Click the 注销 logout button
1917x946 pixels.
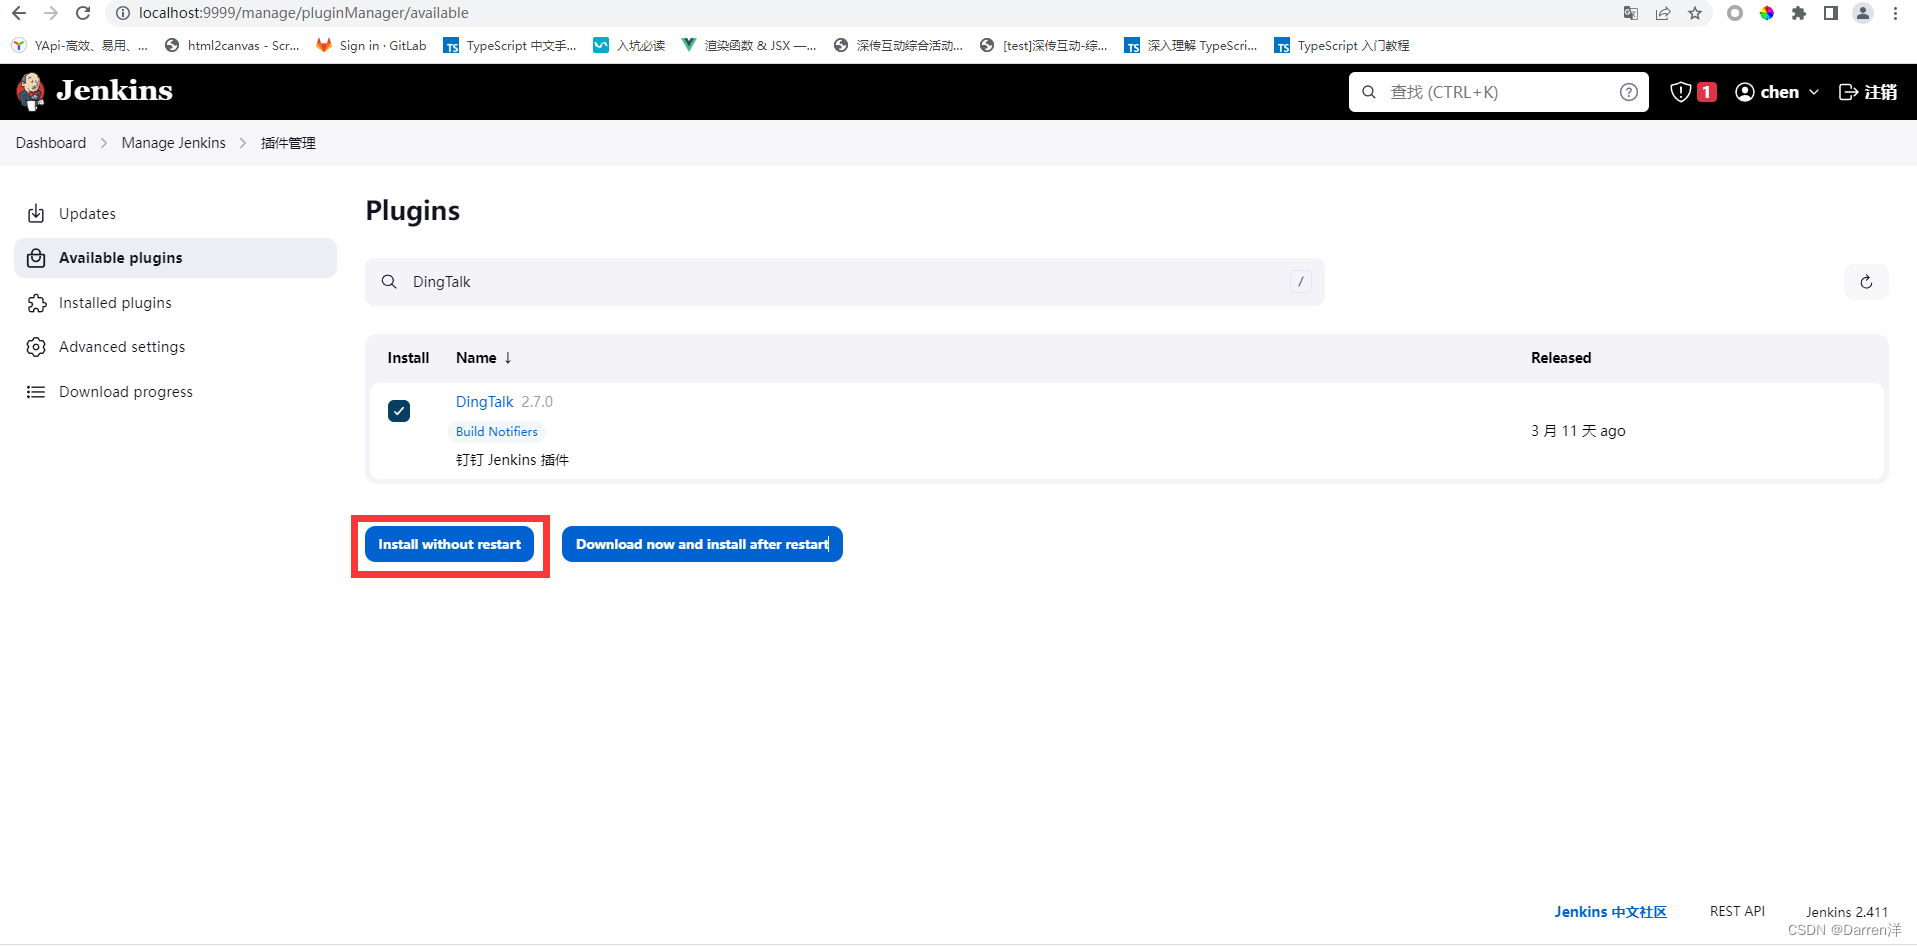pyautogui.click(x=1868, y=92)
